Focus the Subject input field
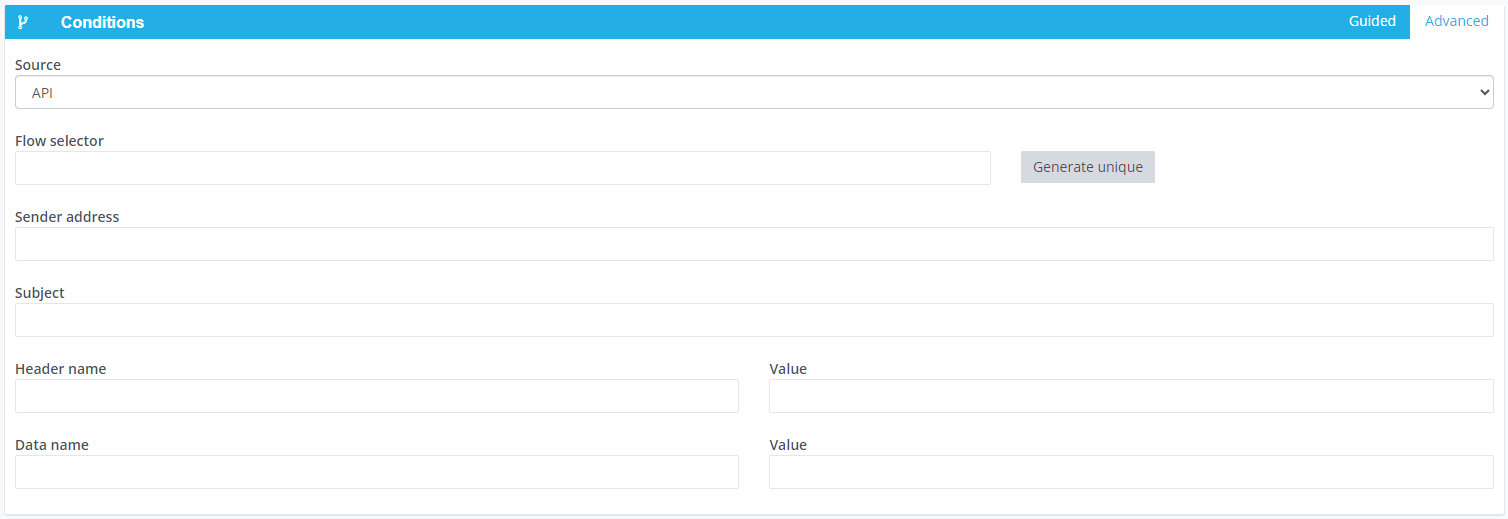1508x519 pixels. tap(754, 320)
